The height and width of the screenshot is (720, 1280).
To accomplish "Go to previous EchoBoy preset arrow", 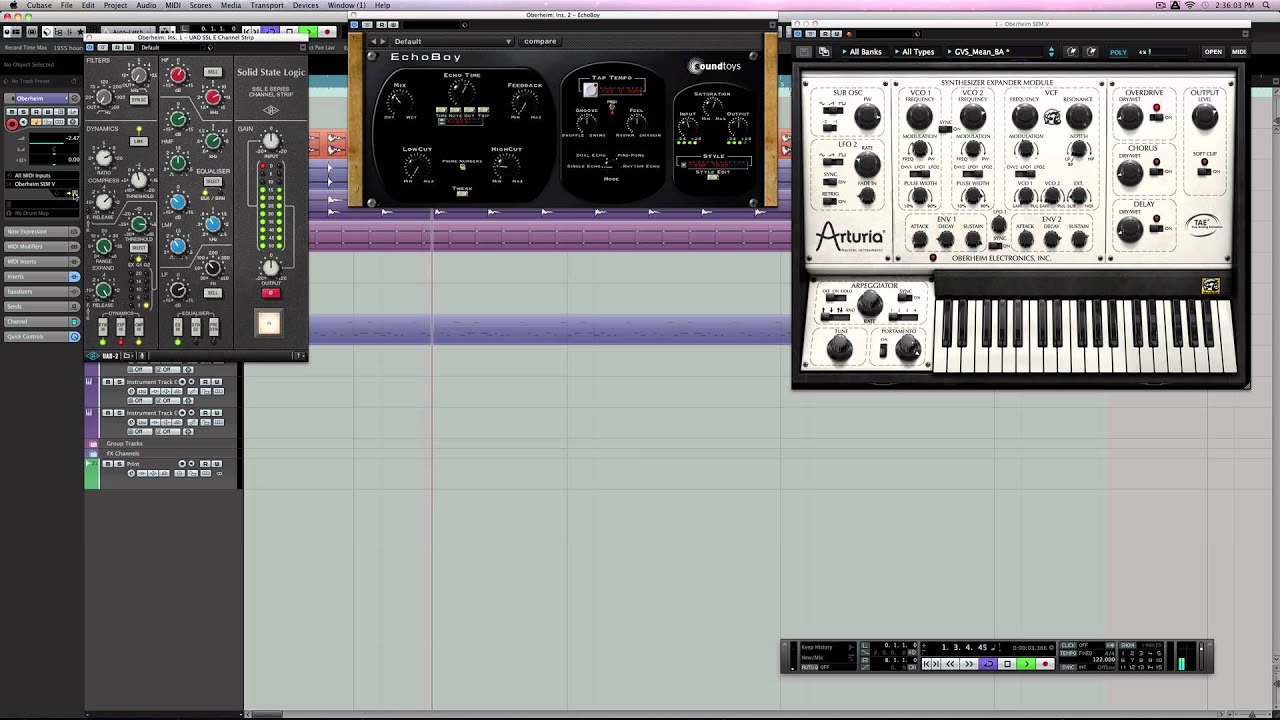I will coord(374,41).
